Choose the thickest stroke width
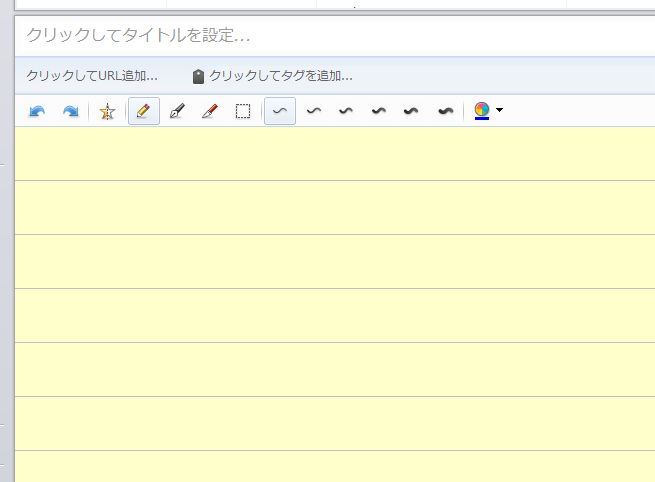This screenshot has width=655, height=482. pos(446,111)
